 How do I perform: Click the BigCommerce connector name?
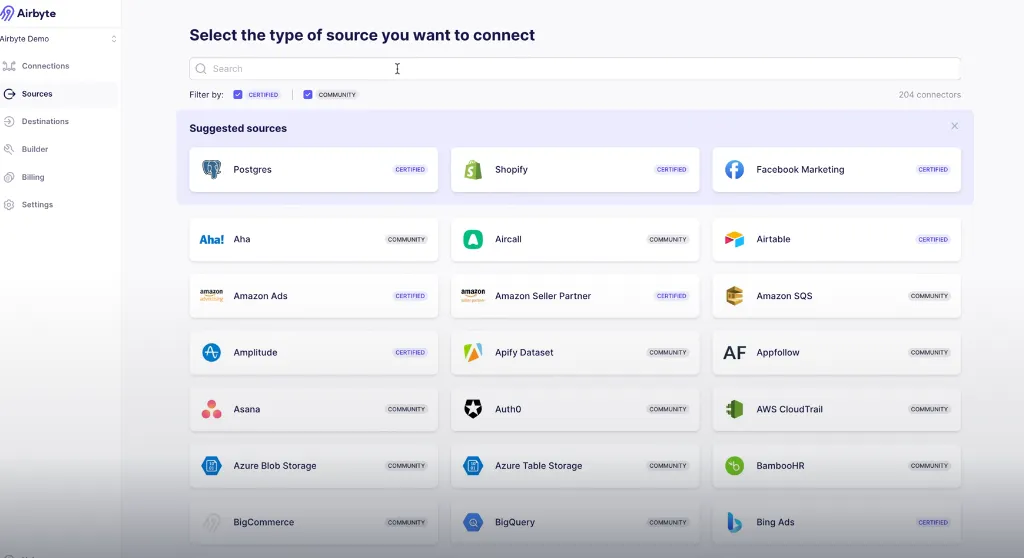[264, 522]
